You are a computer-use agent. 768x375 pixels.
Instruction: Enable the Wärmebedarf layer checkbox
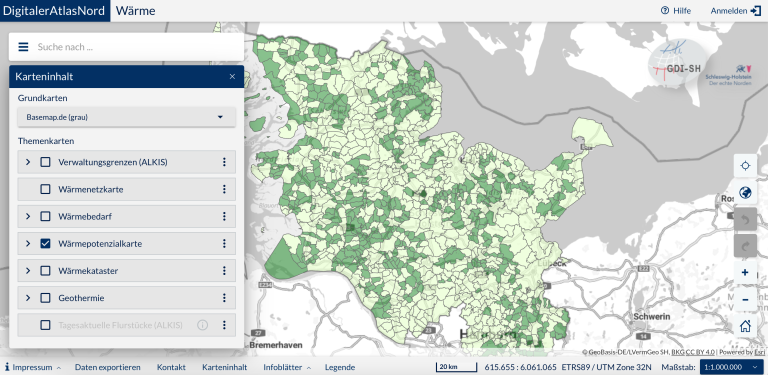(x=45, y=216)
